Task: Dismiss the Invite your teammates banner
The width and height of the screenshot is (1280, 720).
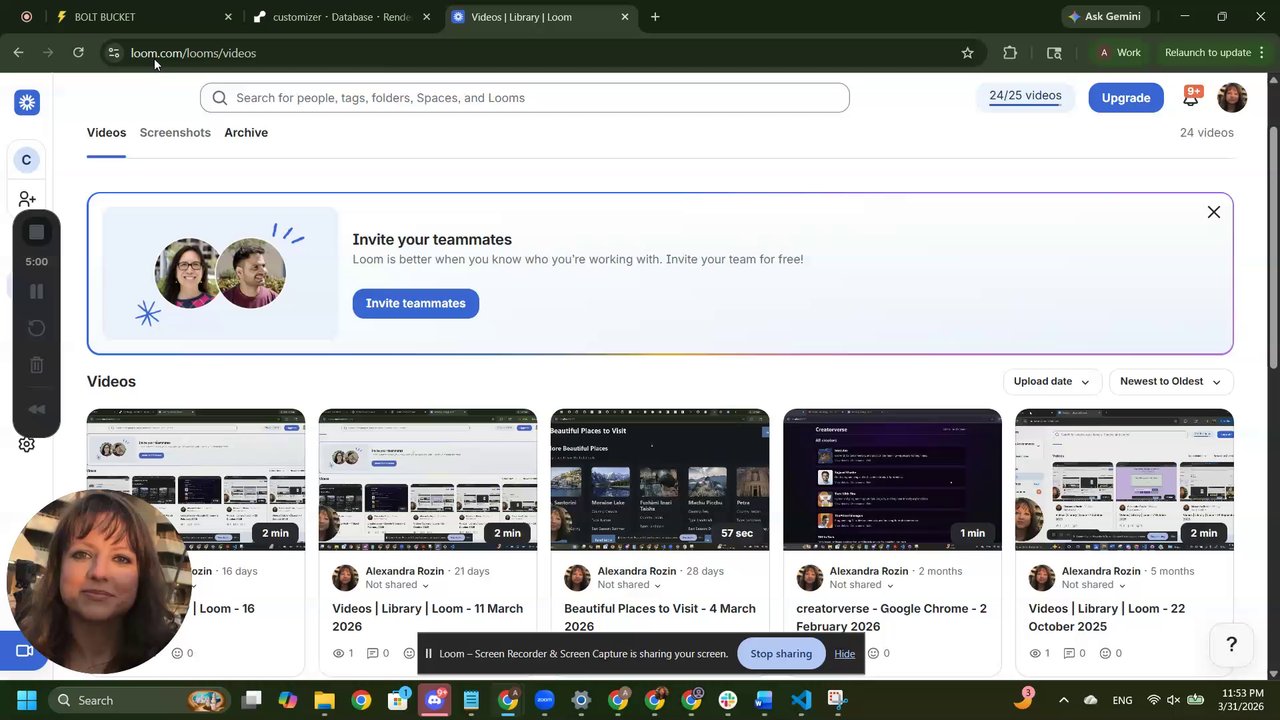Action: point(1214,212)
